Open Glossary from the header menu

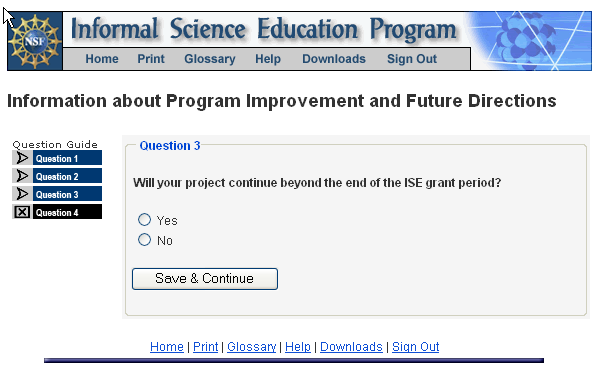[210, 59]
